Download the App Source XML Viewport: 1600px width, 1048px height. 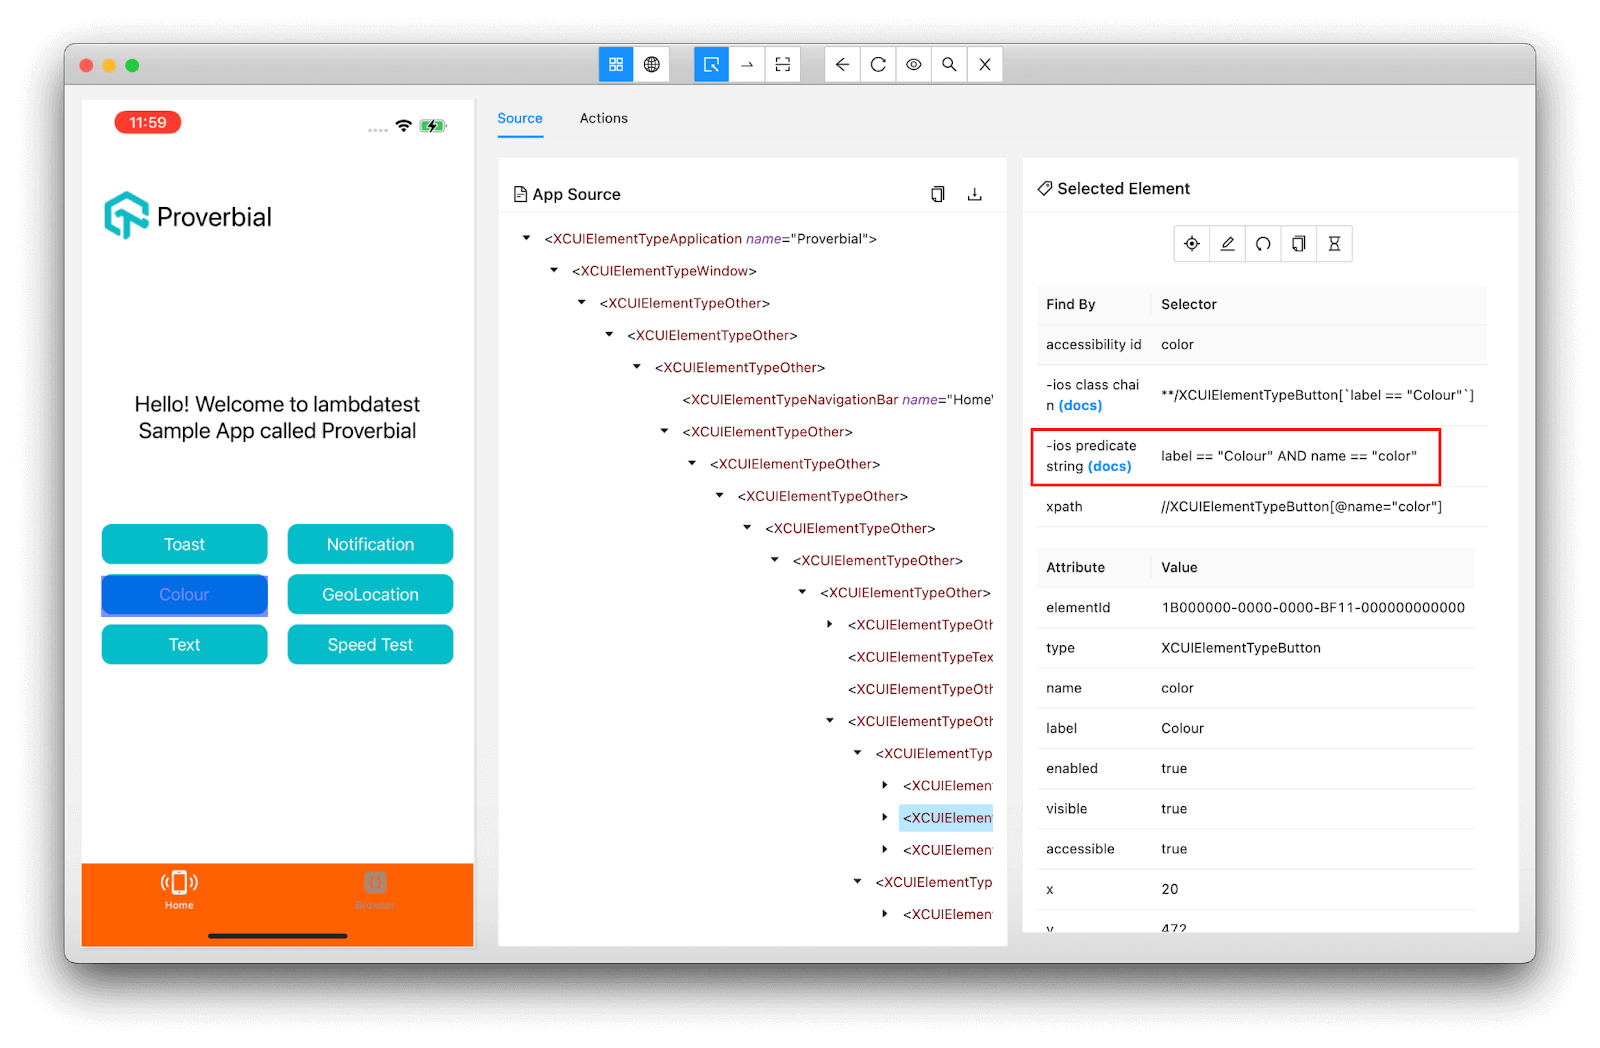coord(975,194)
